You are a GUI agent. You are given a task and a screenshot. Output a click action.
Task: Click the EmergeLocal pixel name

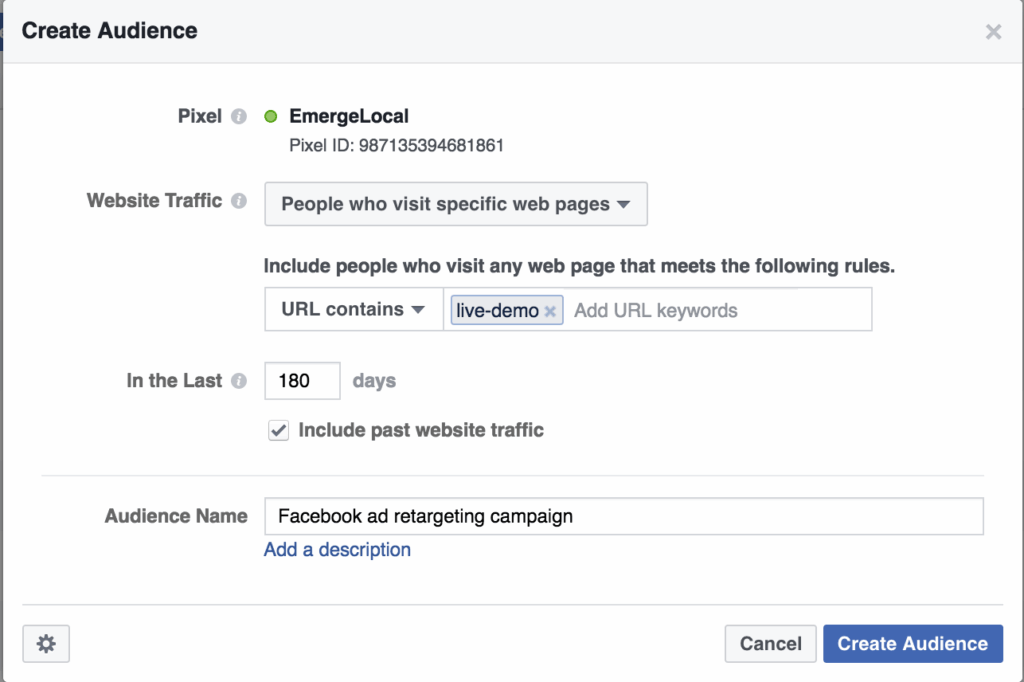tap(349, 117)
